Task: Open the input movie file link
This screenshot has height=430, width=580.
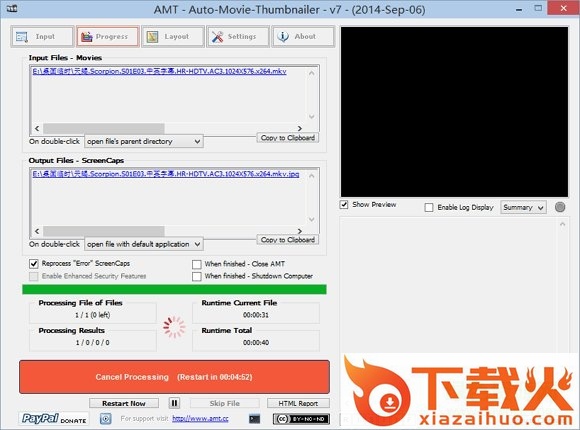Action: coord(159,71)
